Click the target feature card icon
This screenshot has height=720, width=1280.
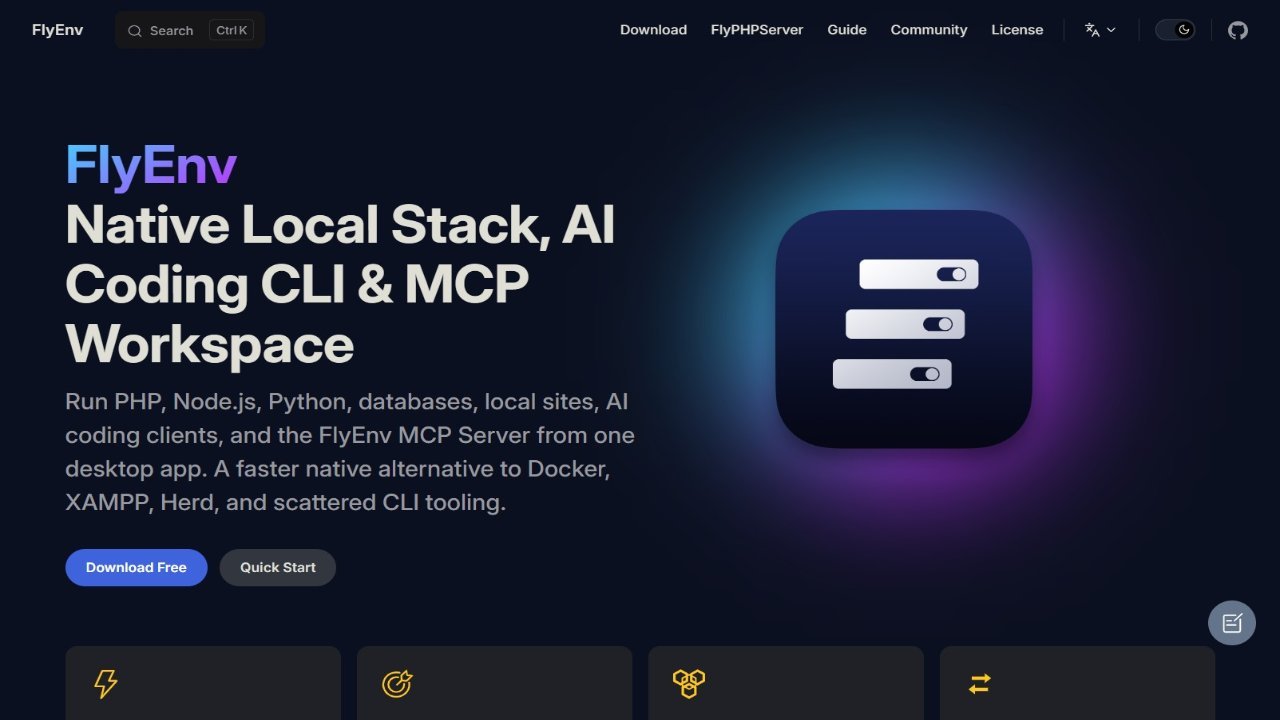[x=397, y=684]
